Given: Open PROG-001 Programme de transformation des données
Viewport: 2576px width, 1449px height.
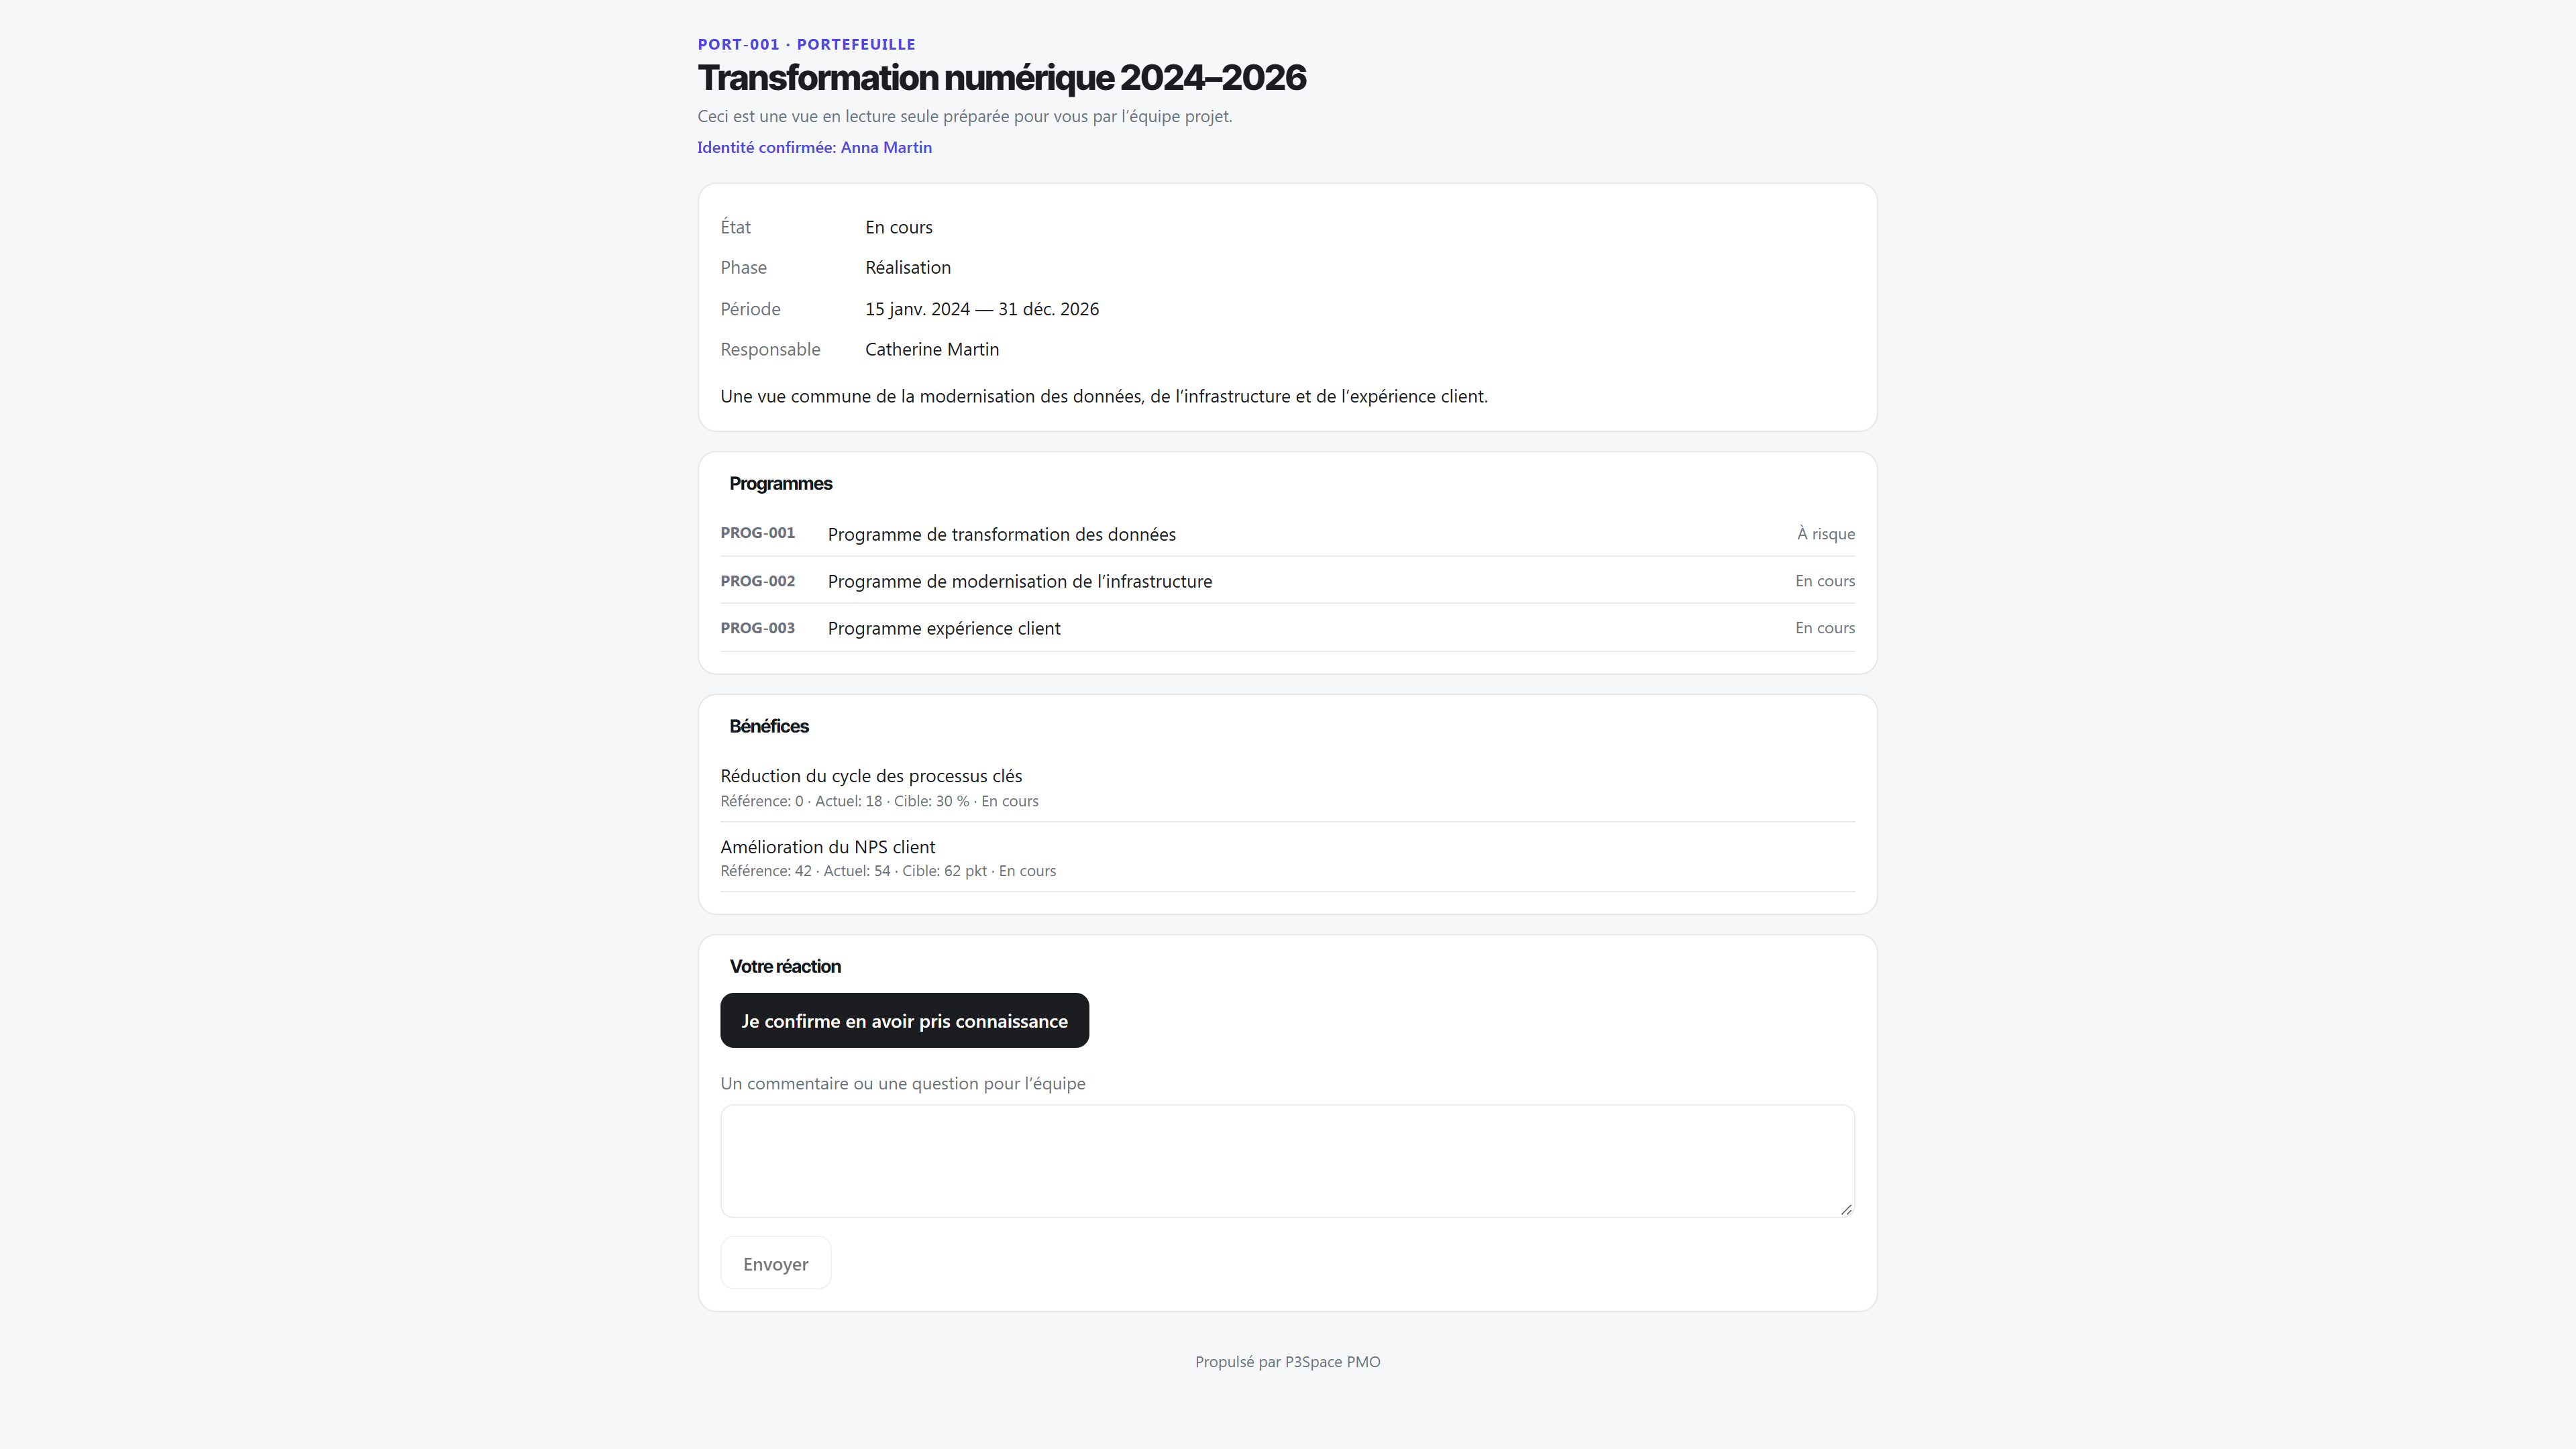Looking at the screenshot, I should (x=1287, y=534).
